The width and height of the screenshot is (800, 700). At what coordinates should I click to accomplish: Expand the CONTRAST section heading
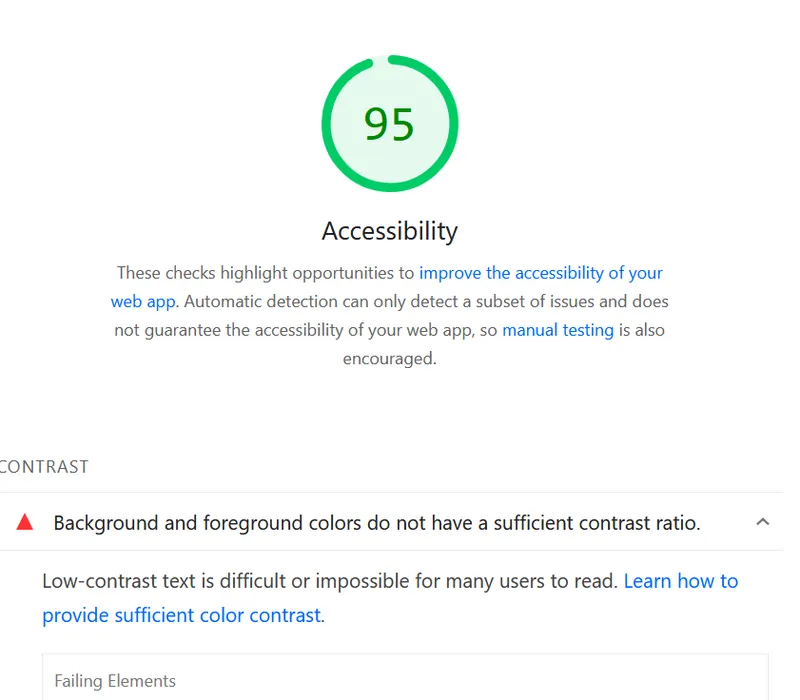(44, 466)
